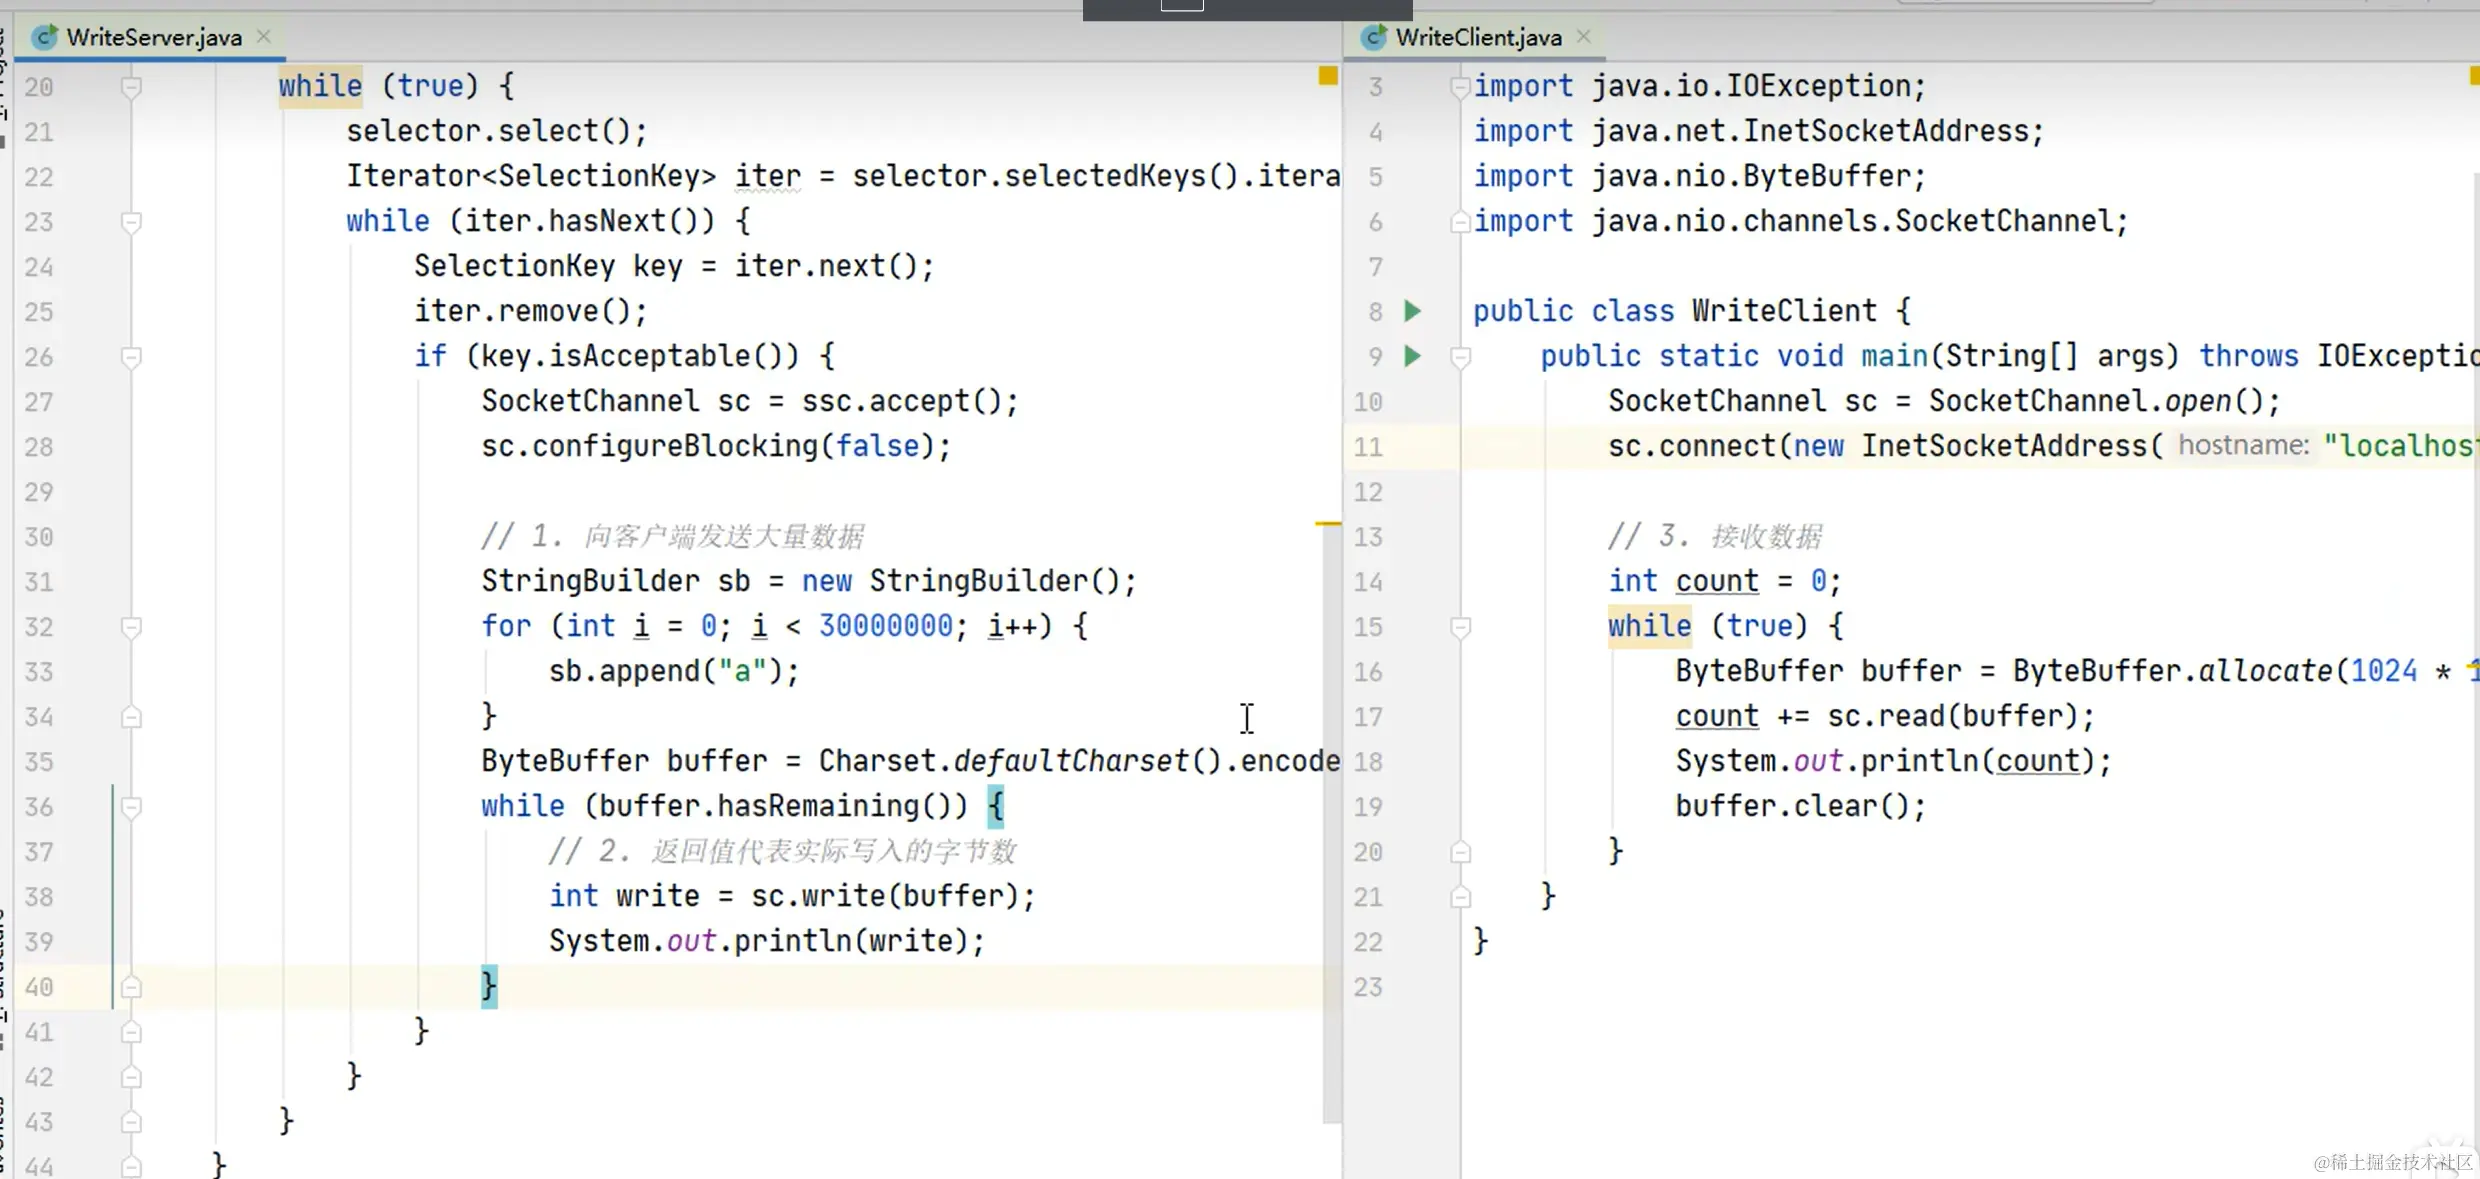Collapse client while loop at line 15

click(1460, 627)
